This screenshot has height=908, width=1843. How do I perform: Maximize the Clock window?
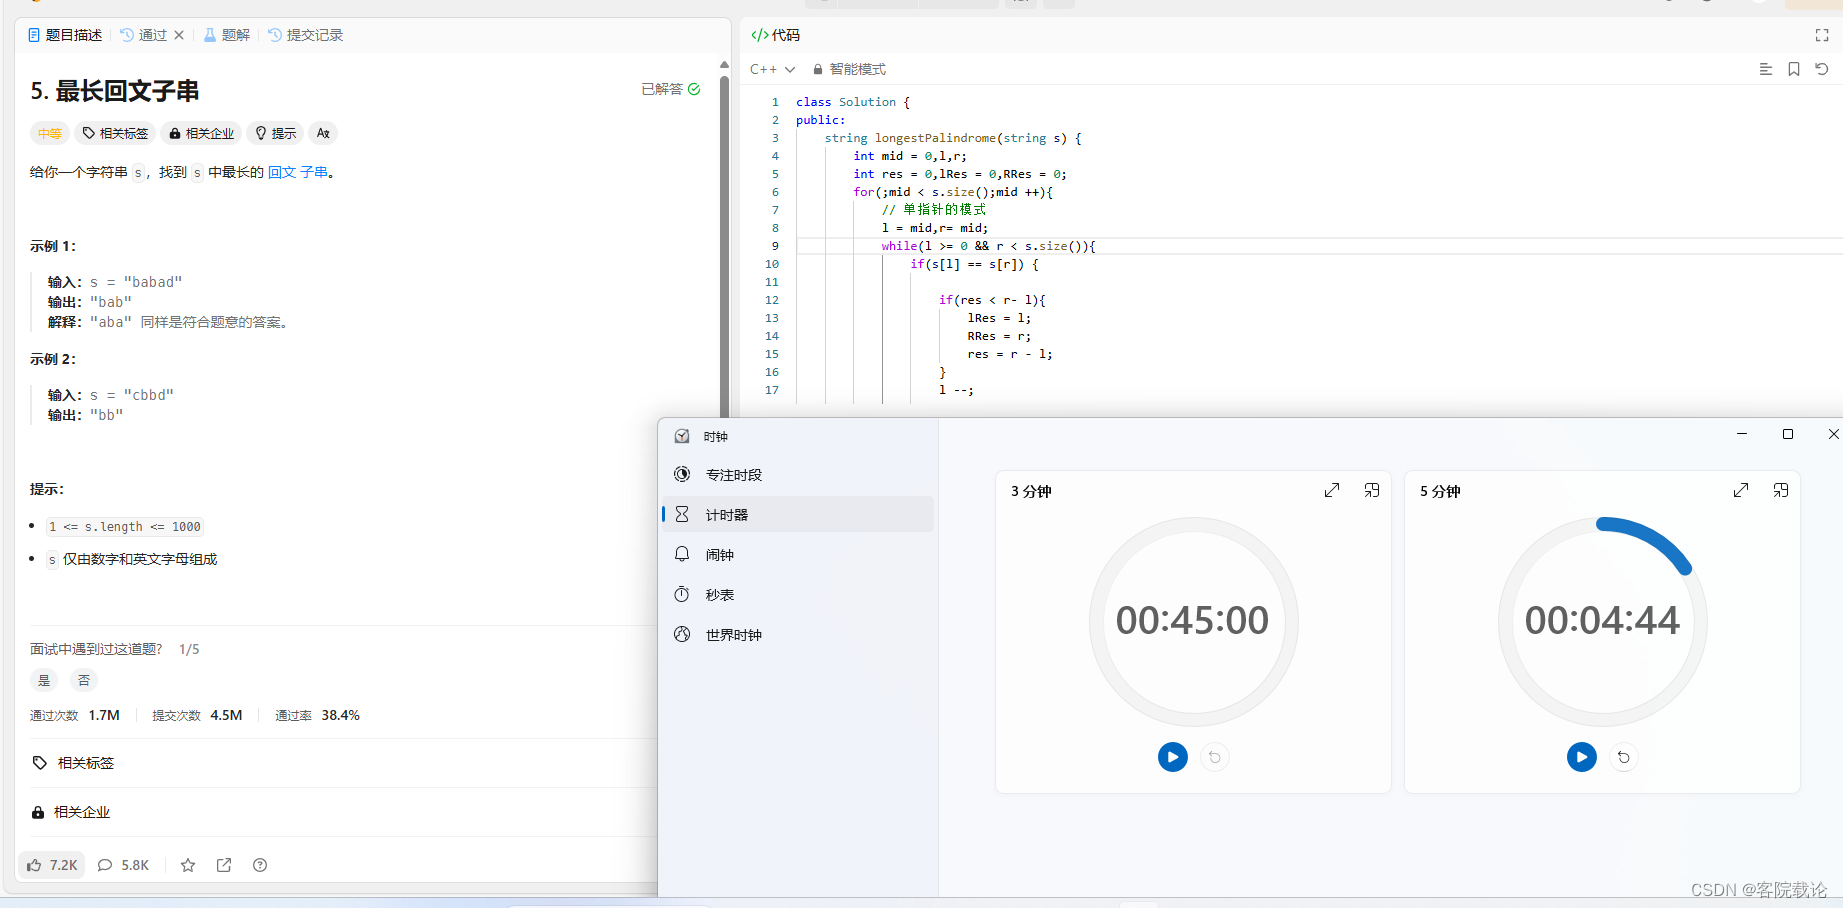(1788, 434)
